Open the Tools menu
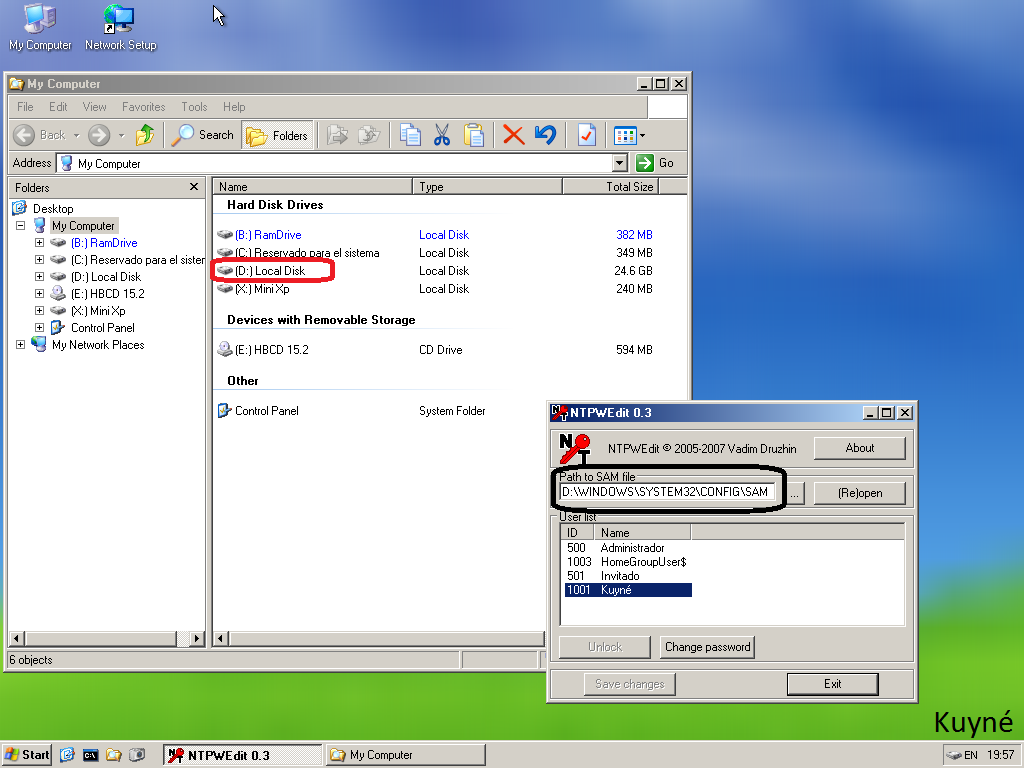Image resolution: width=1024 pixels, height=768 pixels. pyautogui.click(x=194, y=107)
